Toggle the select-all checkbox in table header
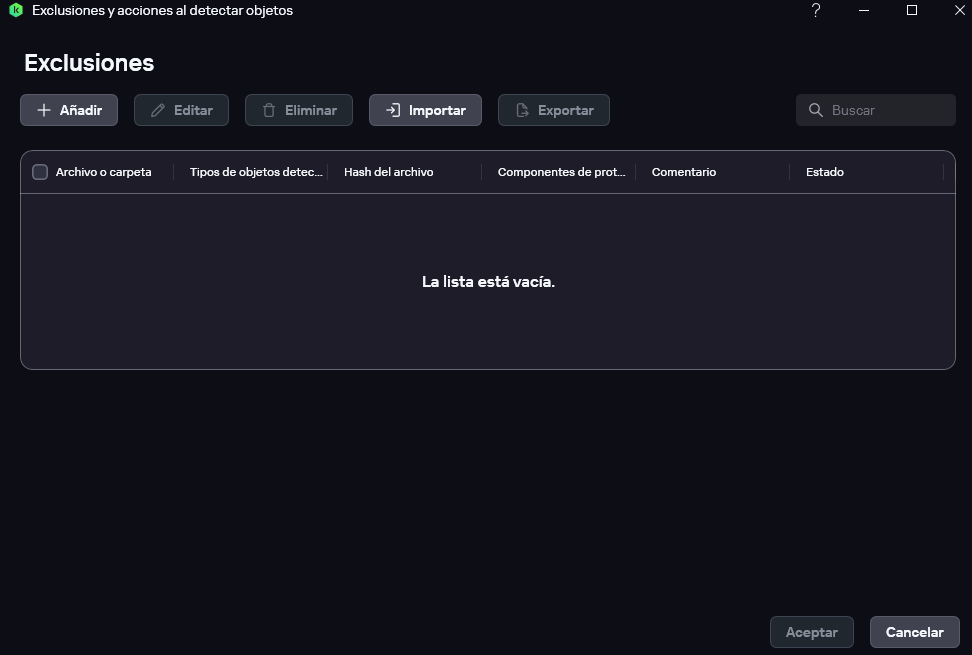Image resolution: width=972 pixels, height=655 pixels. click(x=40, y=172)
